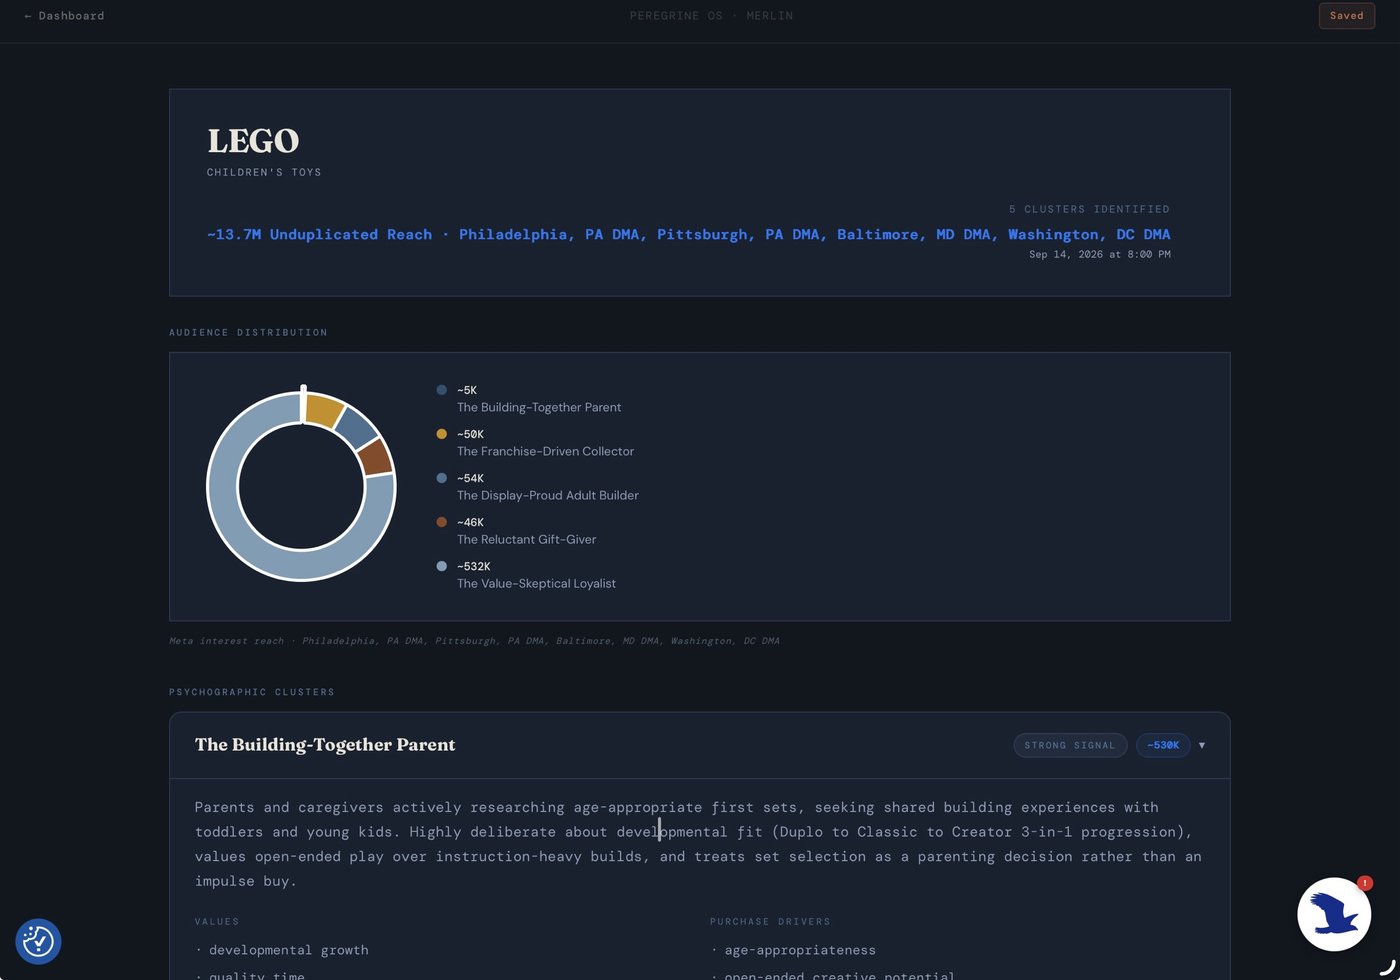1400x980 pixels.
Task: Click The Building-Together Parent card heading
Action: [x=325, y=744]
